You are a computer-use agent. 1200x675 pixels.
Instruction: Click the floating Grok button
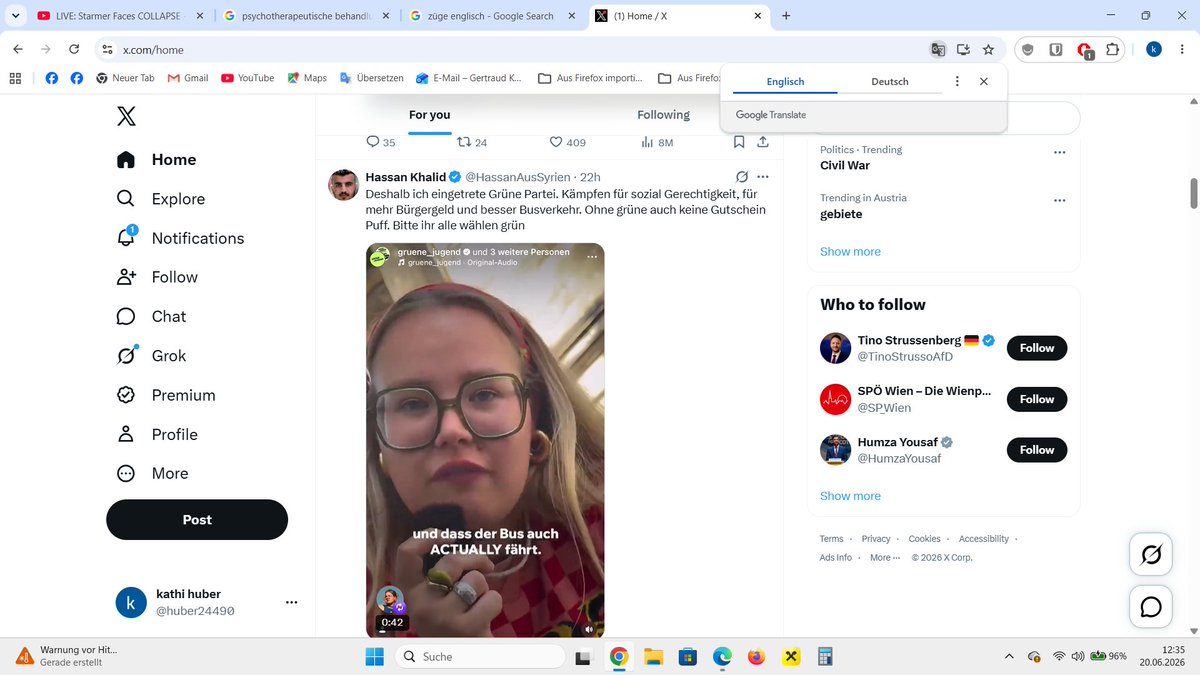tap(1151, 555)
